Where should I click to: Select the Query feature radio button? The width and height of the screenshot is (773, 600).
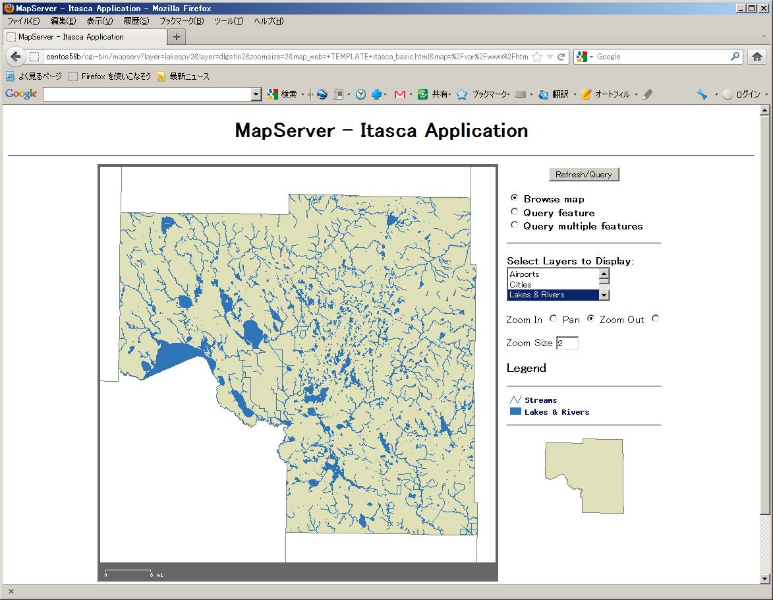[x=514, y=212]
